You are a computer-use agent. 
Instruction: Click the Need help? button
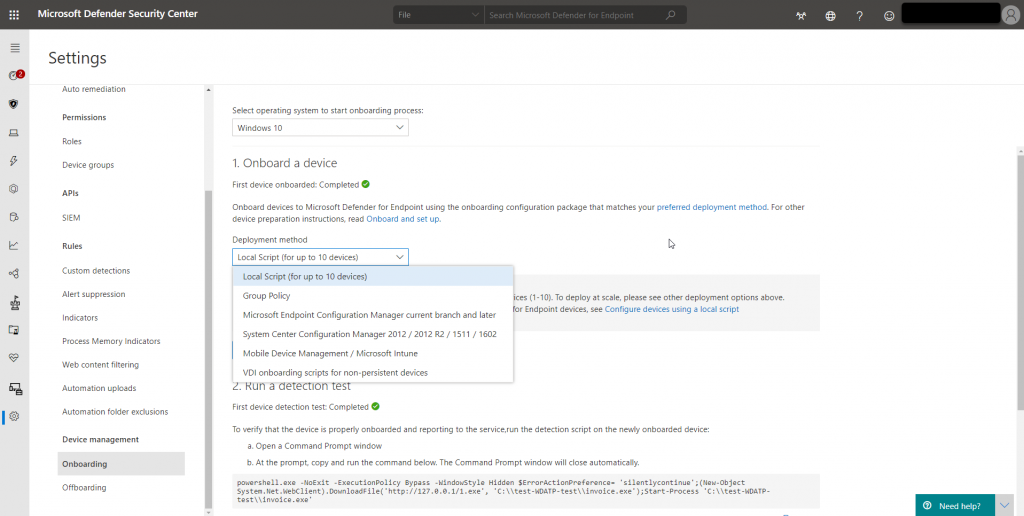955,506
